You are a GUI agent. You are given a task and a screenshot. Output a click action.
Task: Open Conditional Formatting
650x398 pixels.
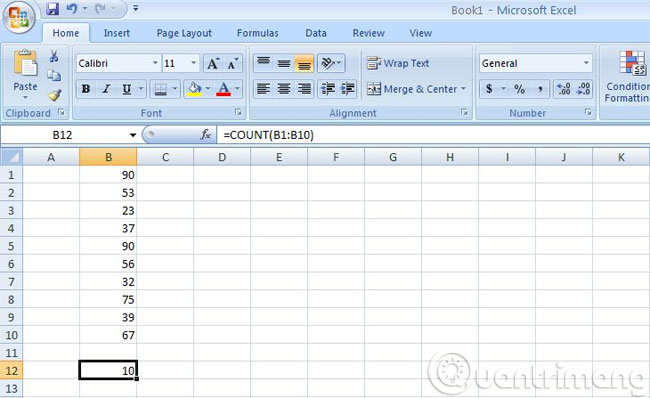point(627,76)
